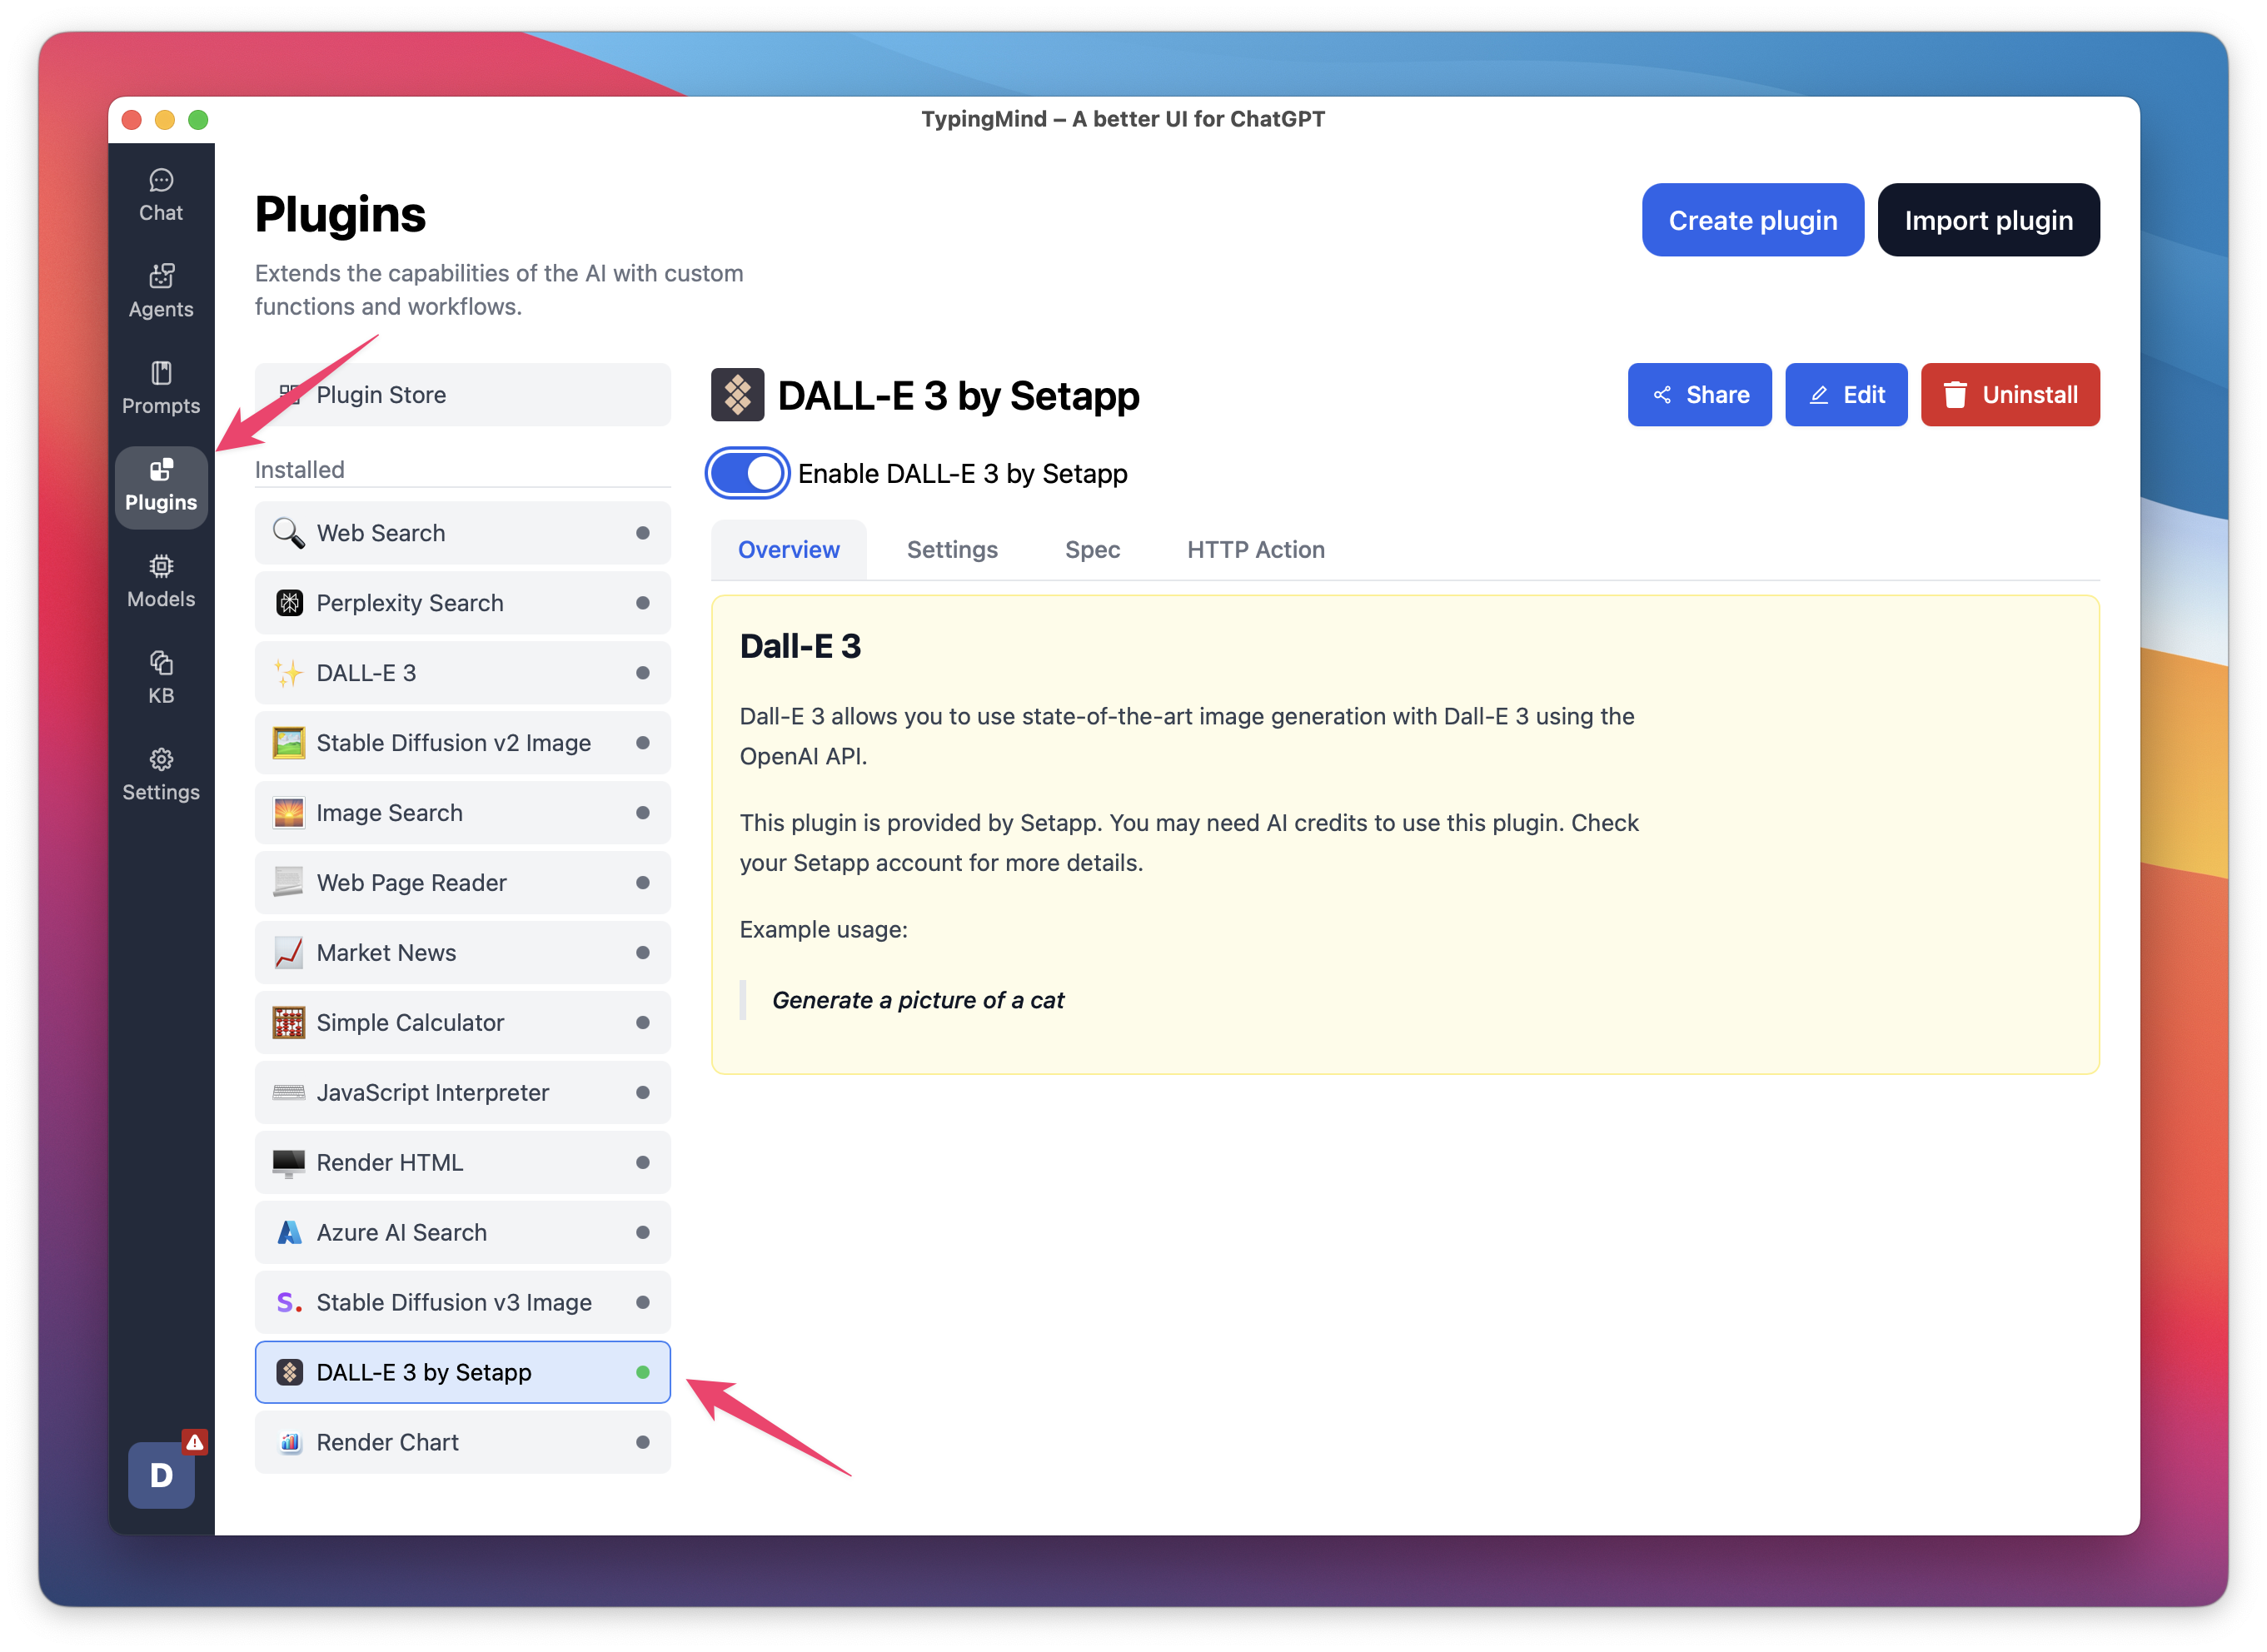Select the DALL-E 3 plugin row

pyautogui.click(x=462, y=673)
